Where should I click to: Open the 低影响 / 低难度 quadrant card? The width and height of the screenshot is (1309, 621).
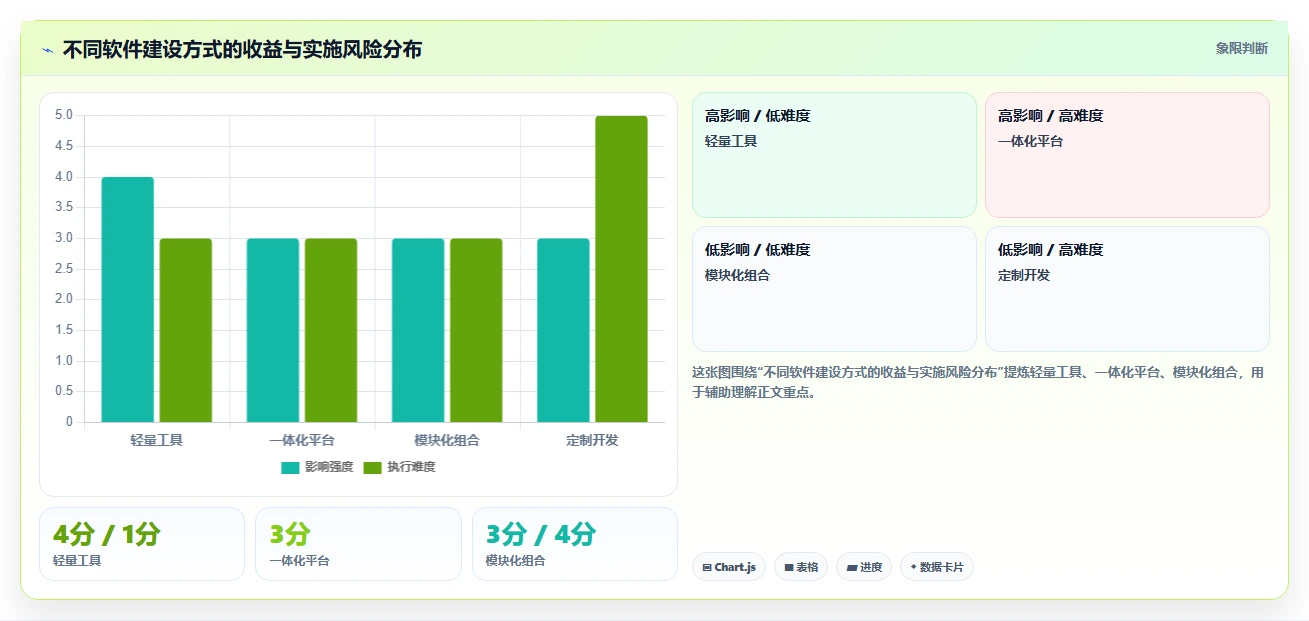point(834,289)
